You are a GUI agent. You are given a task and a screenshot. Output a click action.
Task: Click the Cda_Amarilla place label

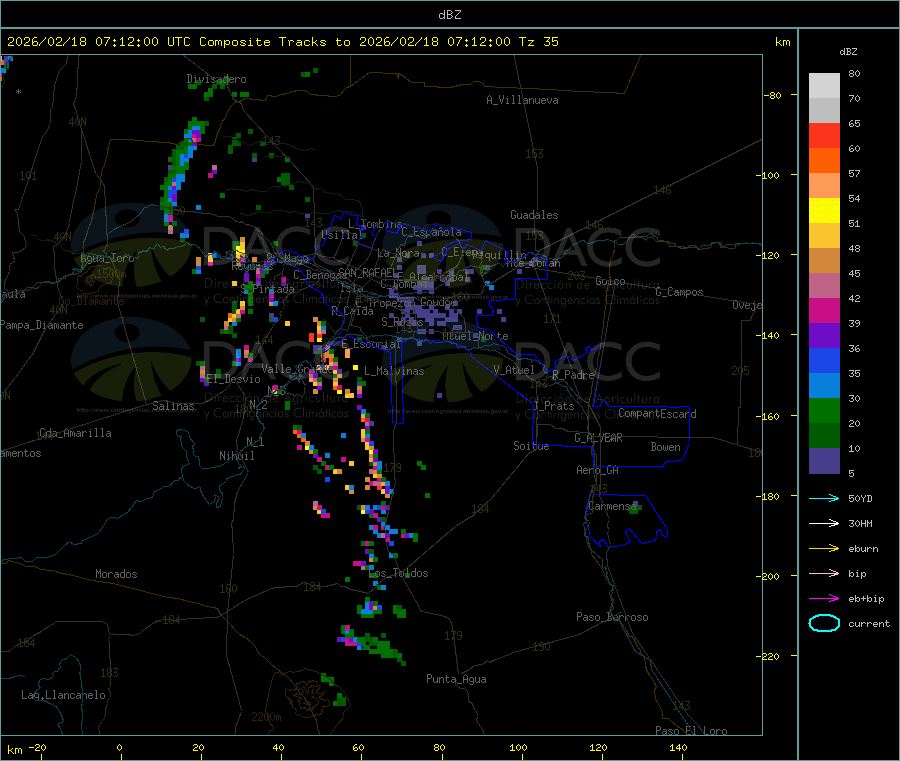(x=75, y=433)
